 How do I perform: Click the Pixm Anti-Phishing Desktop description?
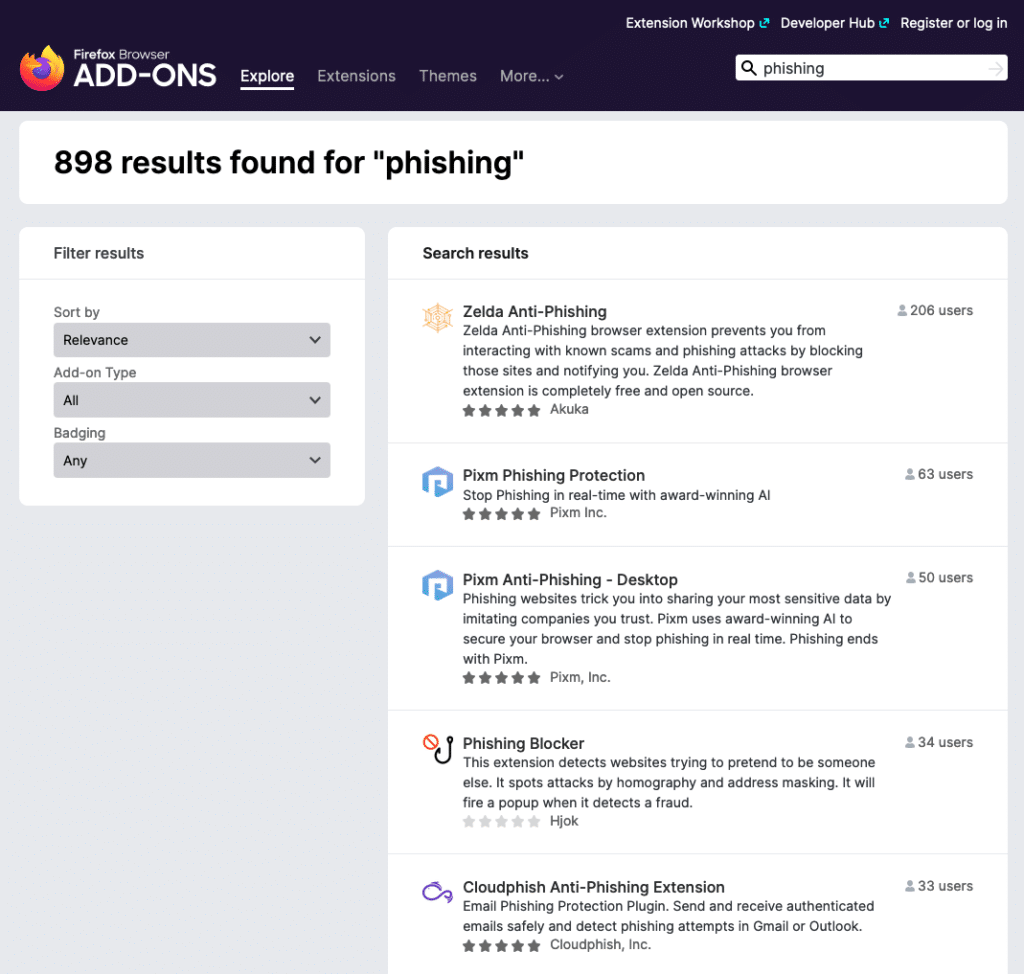677,628
